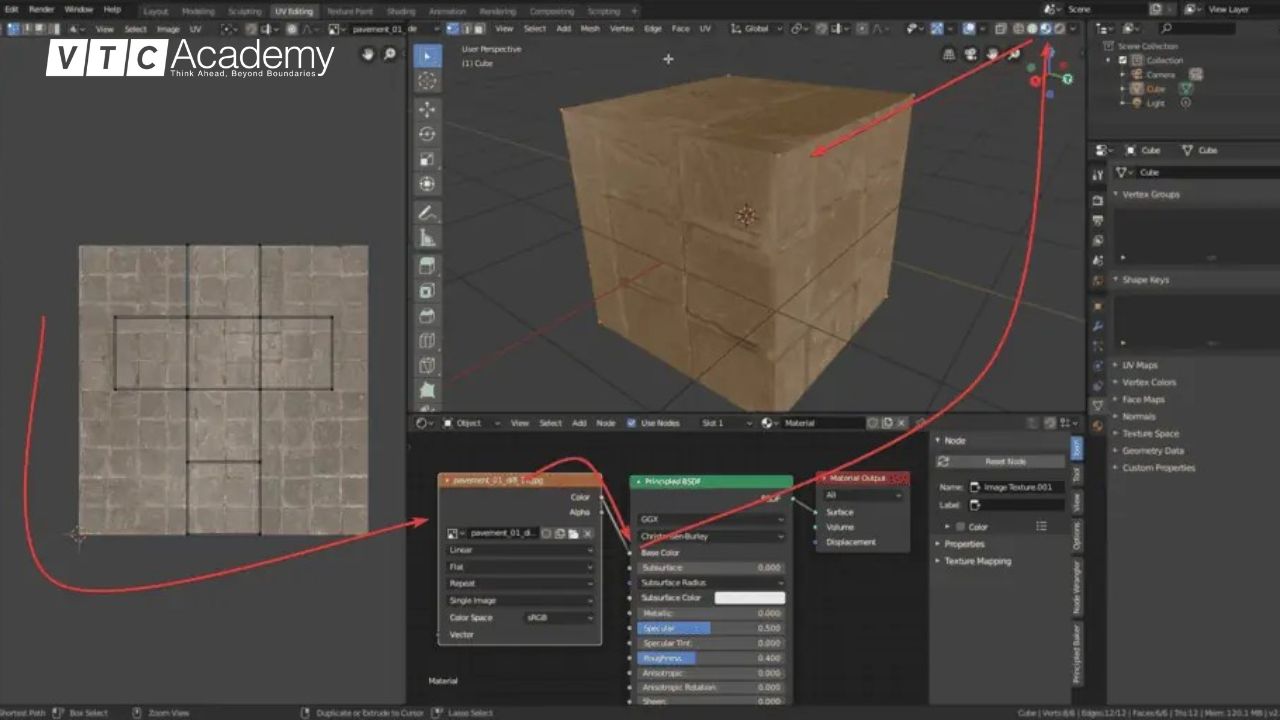The height and width of the screenshot is (720, 1280).
Task: Switch viewport to Material Preview shading
Action: coord(1045,29)
